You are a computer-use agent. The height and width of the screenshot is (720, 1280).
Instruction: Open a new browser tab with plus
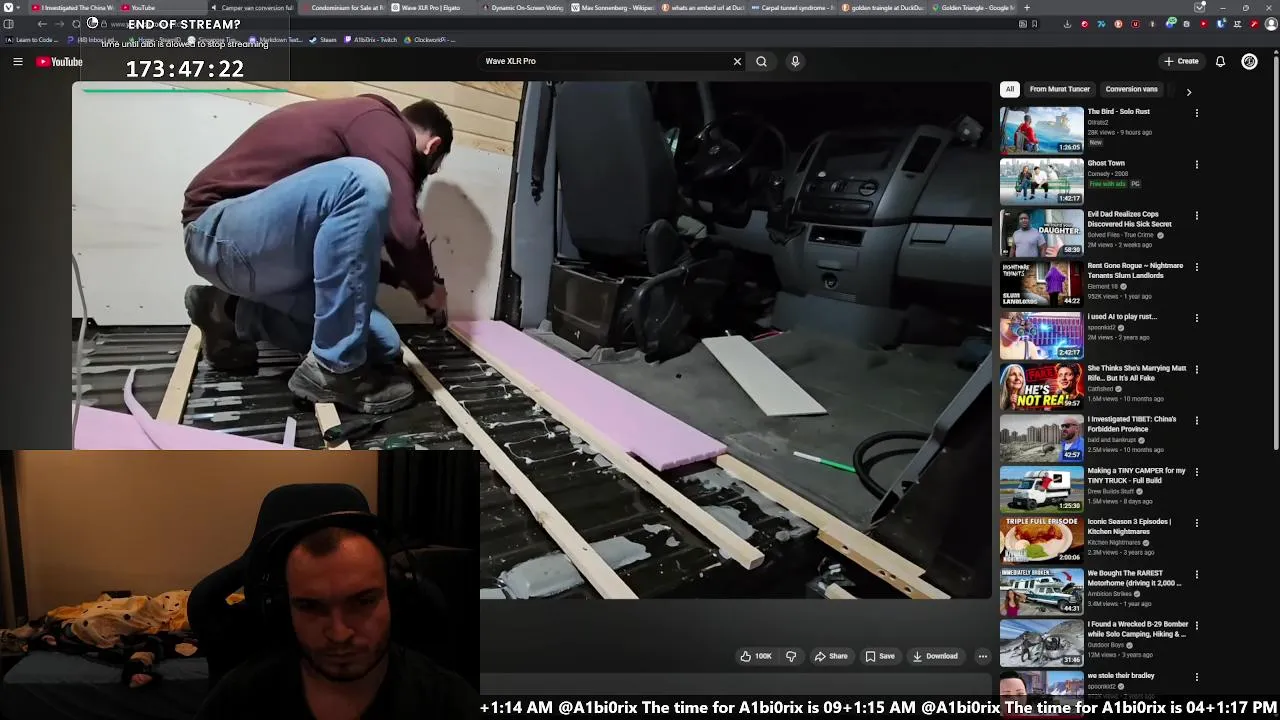click(1027, 8)
